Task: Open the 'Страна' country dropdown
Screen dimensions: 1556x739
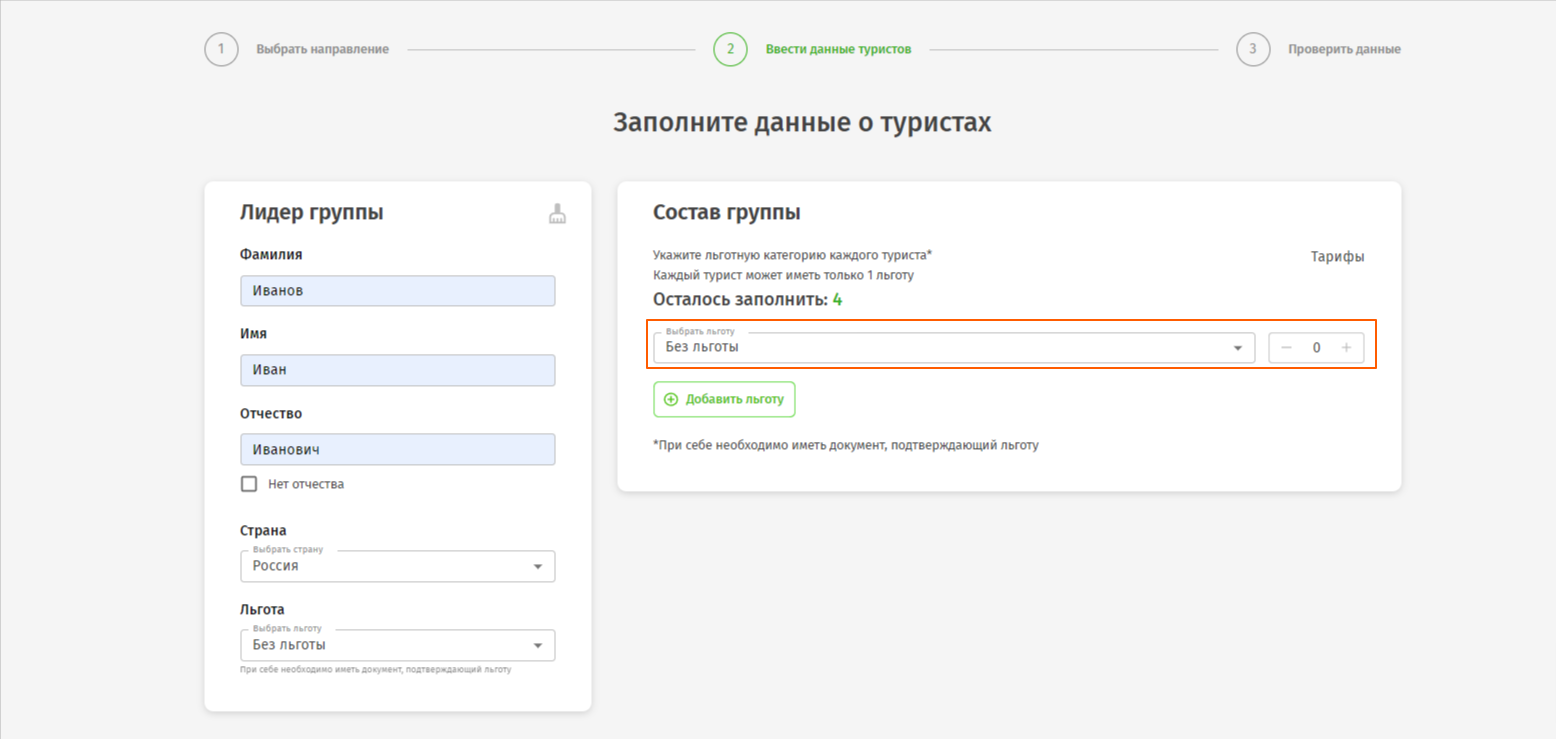Action: pos(397,566)
